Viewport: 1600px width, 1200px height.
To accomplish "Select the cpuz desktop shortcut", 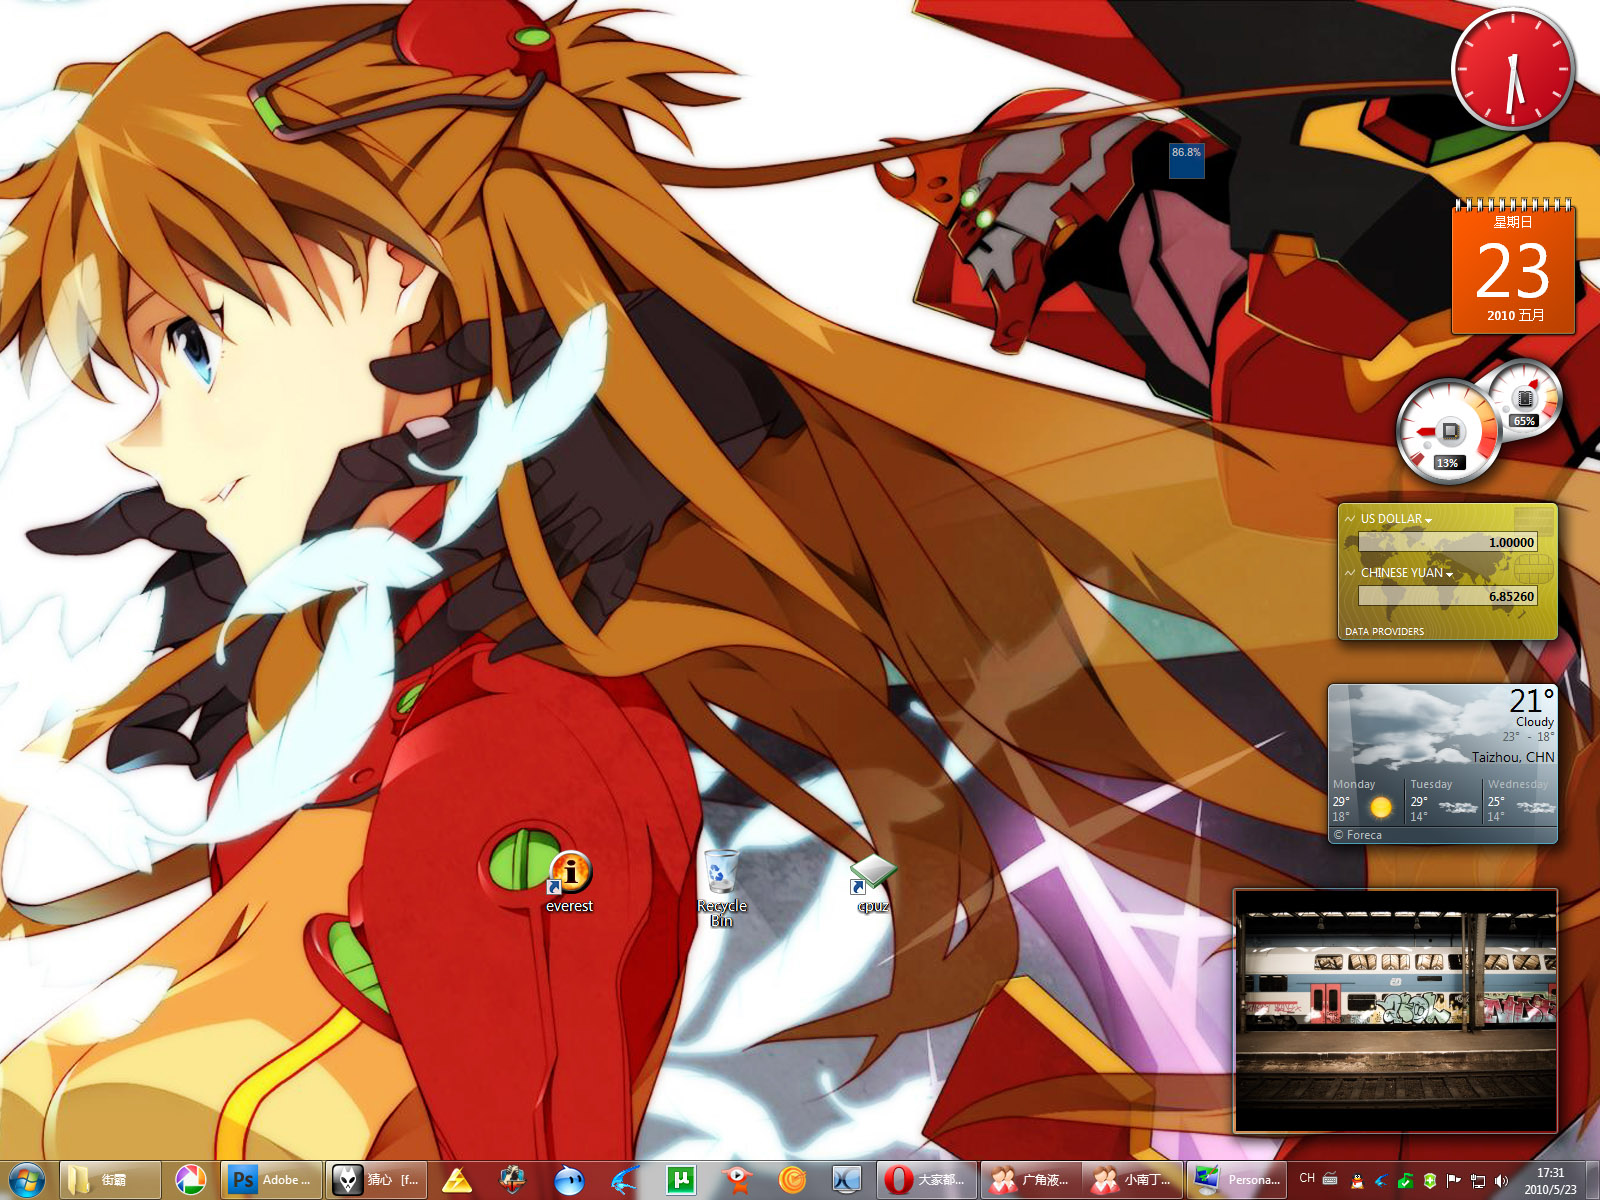I will coord(873,883).
